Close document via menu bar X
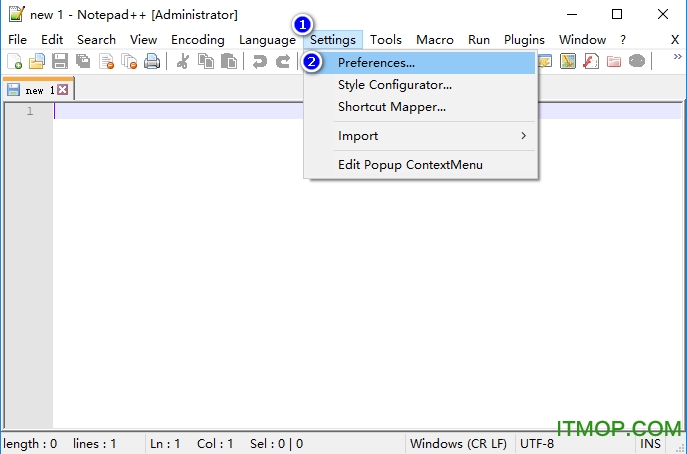Image resolution: width=687 pixels, height=454 pixels. point(675,40)
